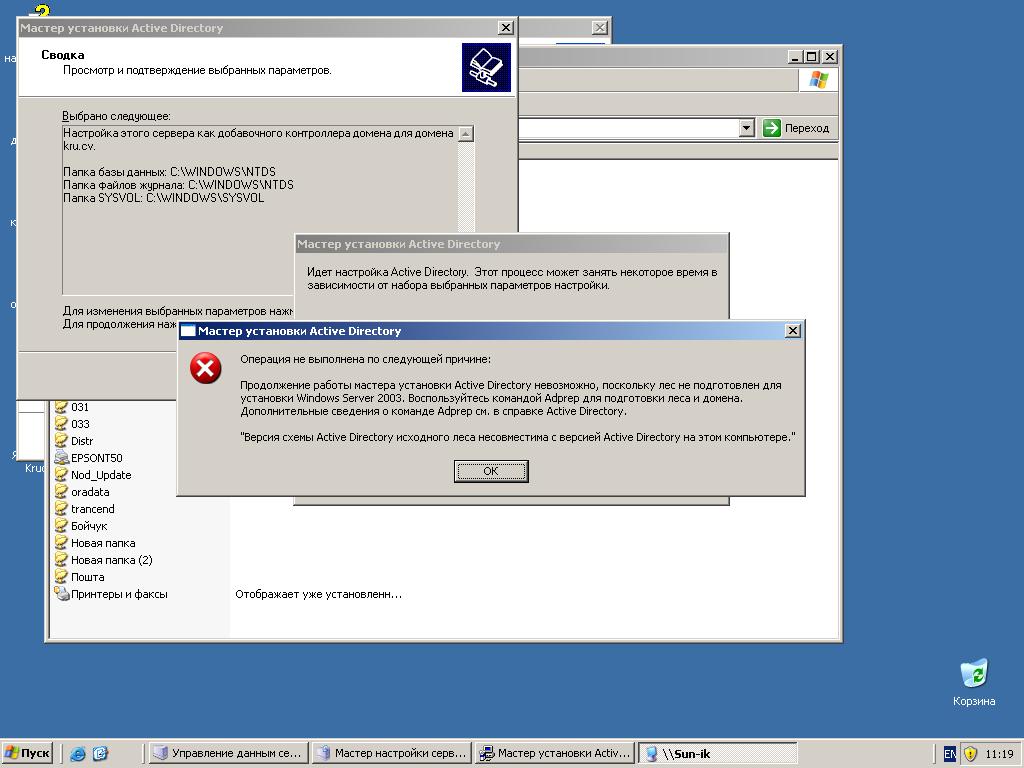The image size is (1024, 768).
Task: Close the Explorer \\Sun-ik window
Action: click(x=829, y=57)
